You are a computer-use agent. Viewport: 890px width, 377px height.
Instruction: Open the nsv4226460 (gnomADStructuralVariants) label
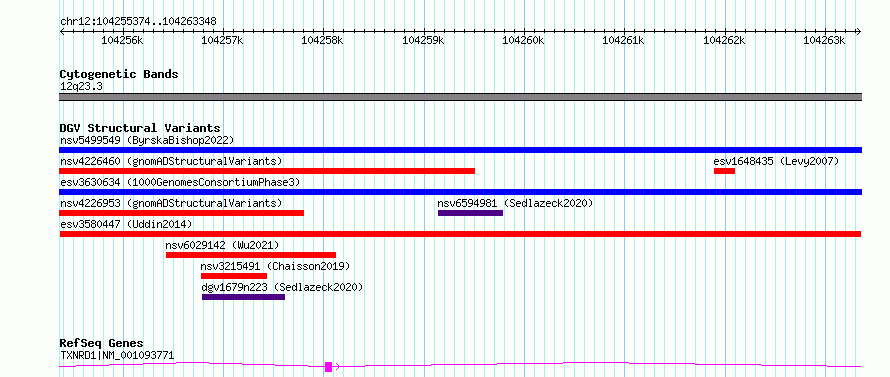coord(171,161)
